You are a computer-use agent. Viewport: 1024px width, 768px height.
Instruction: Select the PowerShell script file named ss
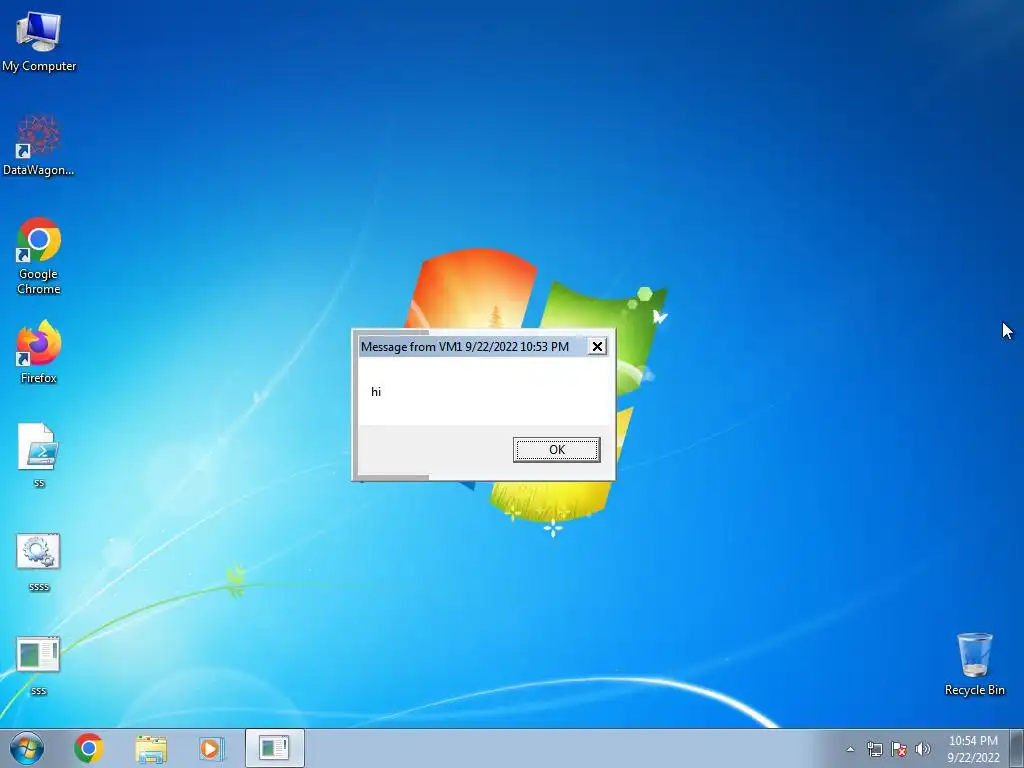(x=39, y=455)
